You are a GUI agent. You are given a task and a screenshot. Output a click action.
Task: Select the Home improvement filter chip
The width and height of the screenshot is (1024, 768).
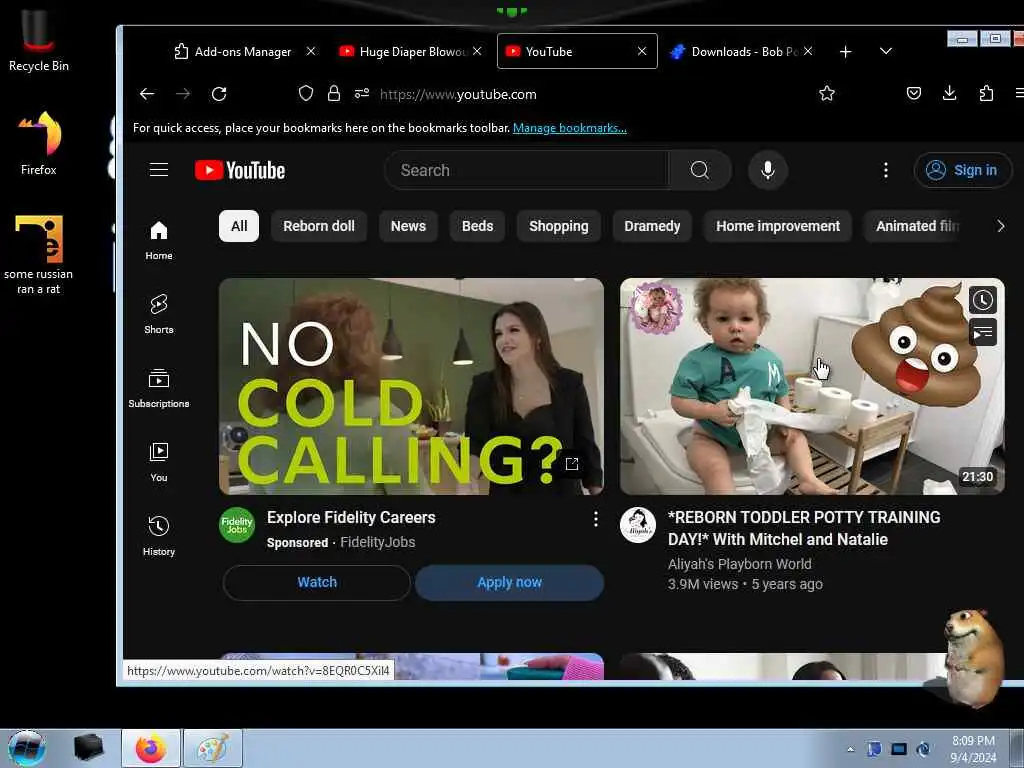click(778, 226)
